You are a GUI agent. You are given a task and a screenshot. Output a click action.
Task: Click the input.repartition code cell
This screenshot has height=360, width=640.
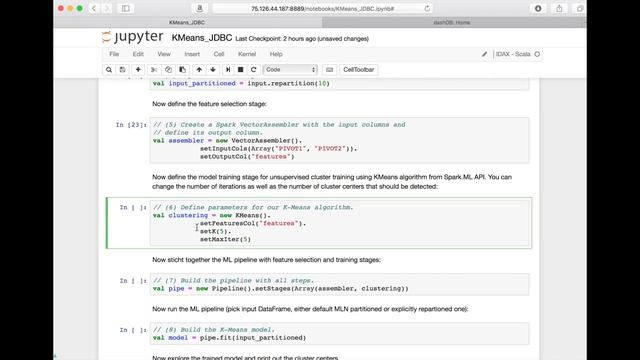tap(339, 83)
